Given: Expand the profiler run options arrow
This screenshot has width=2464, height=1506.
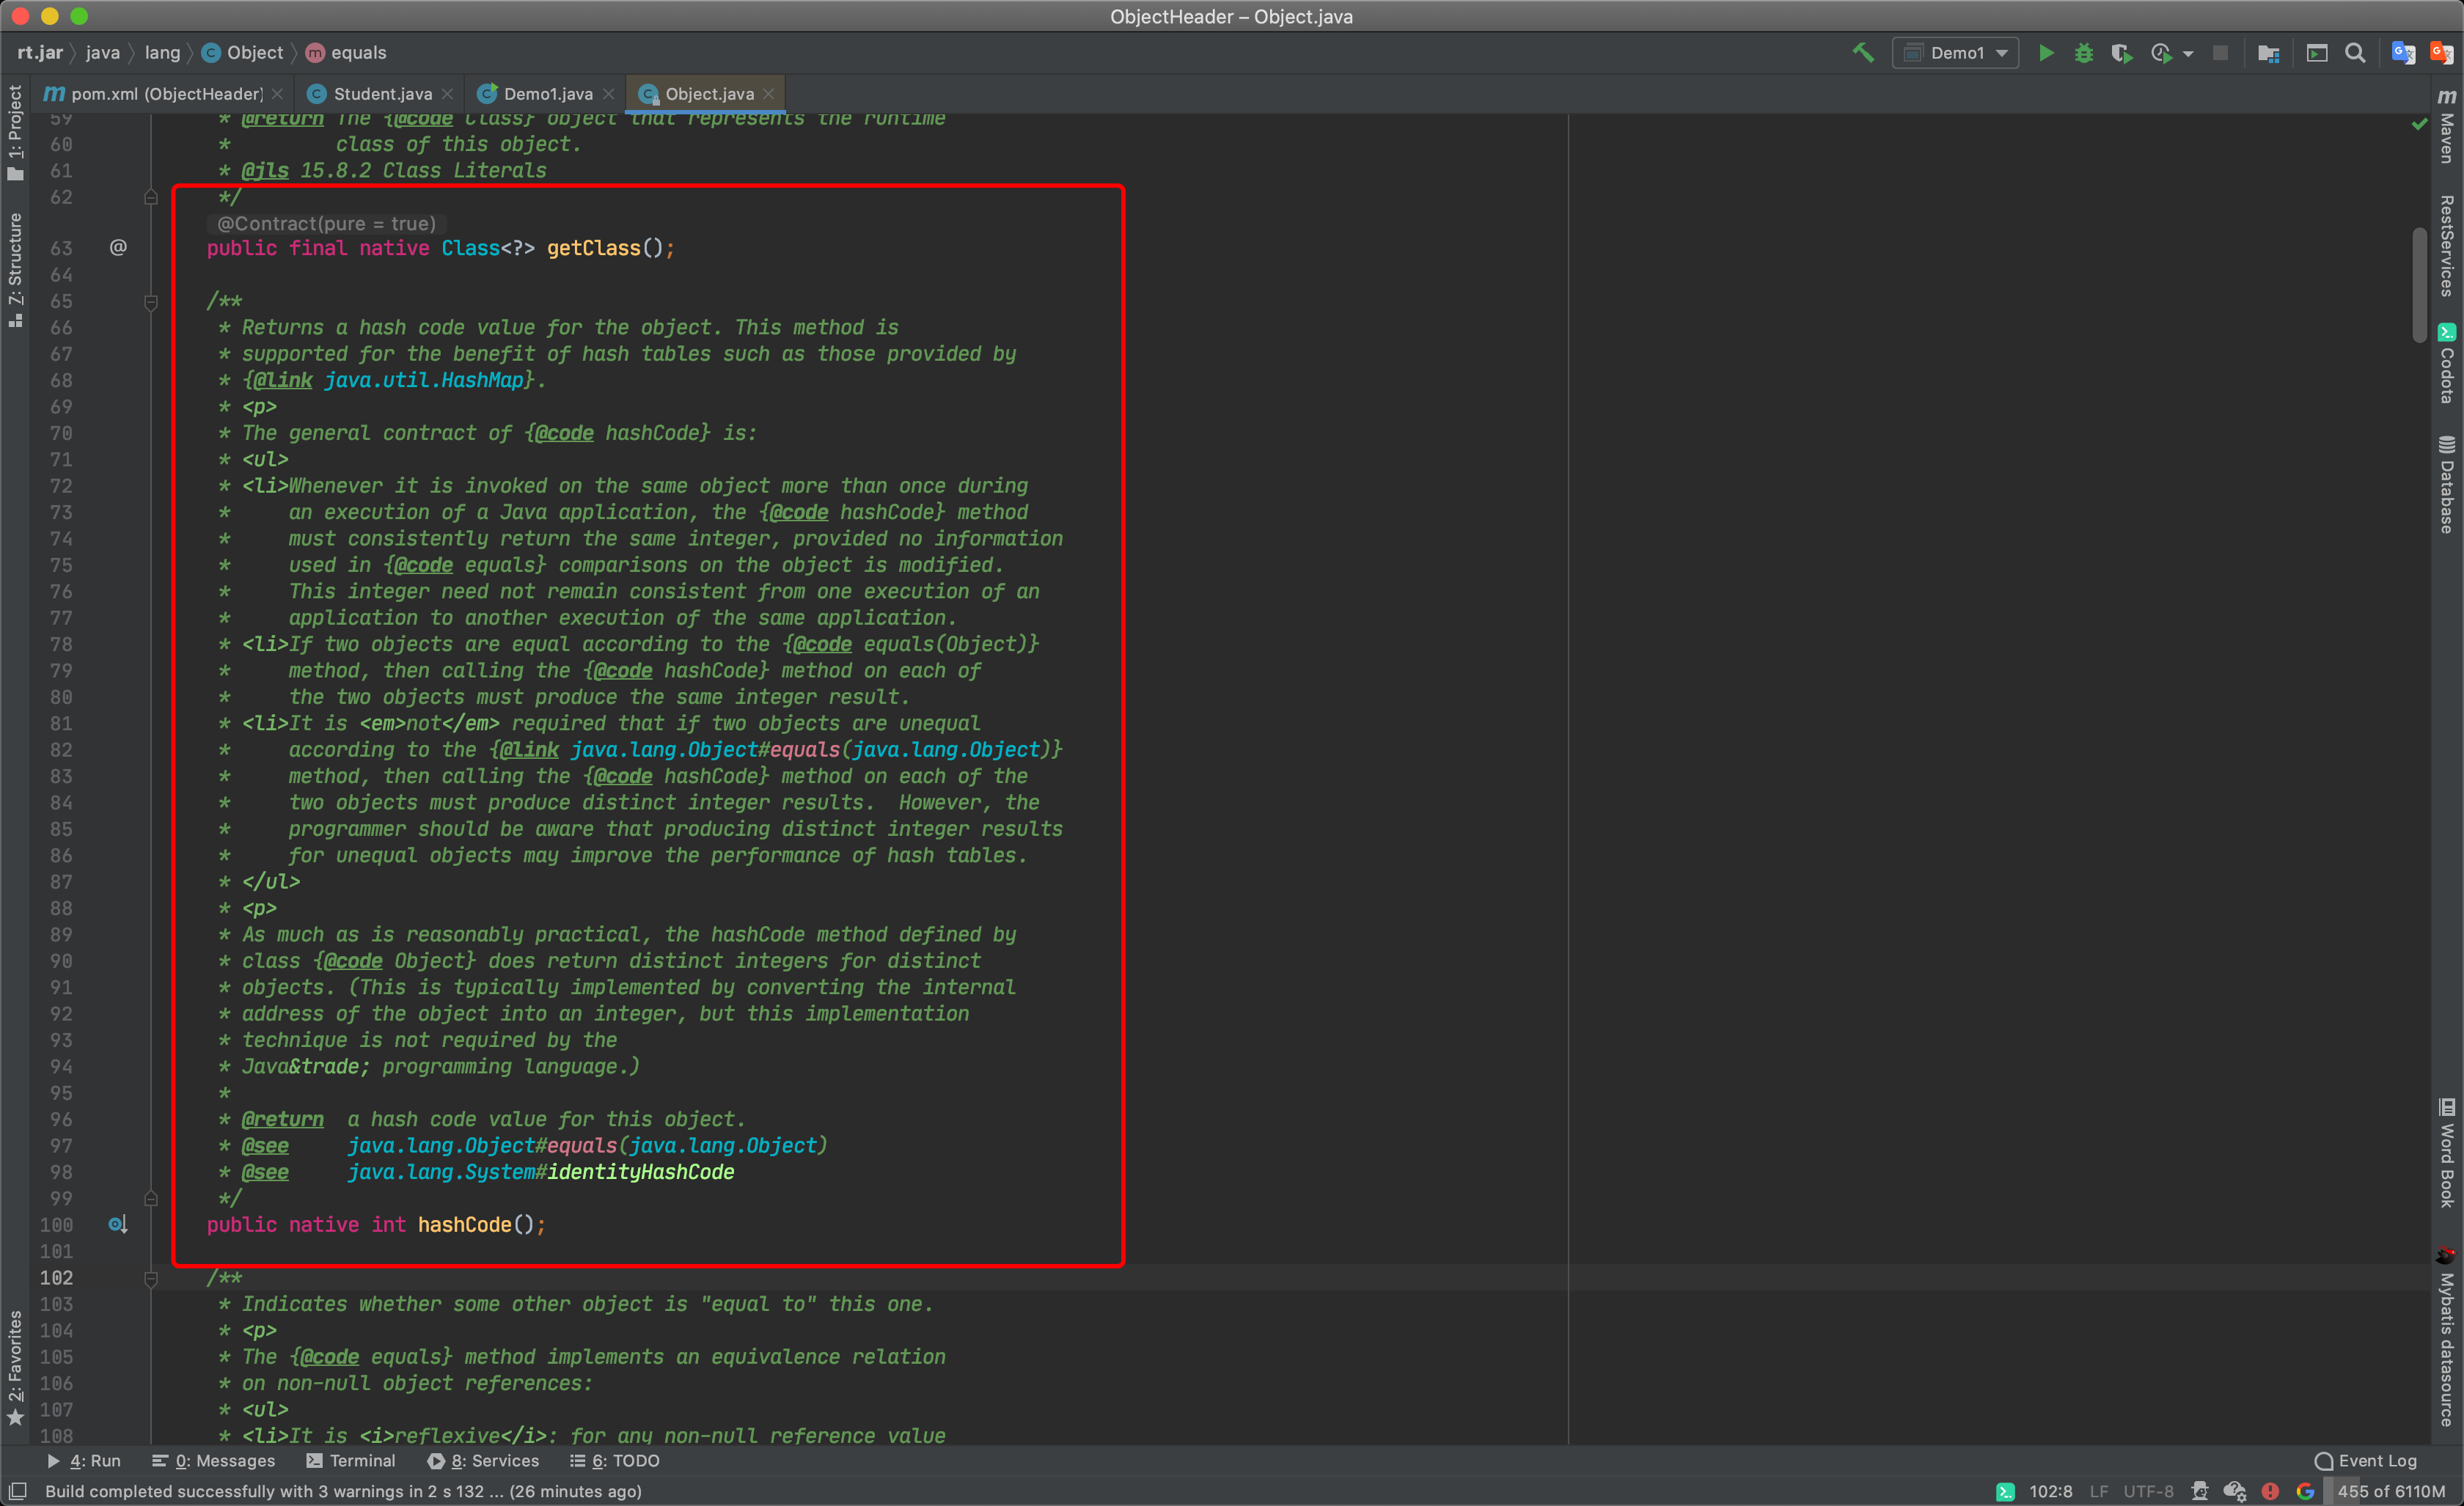Looking at the screenshot, I should 2188,54.
